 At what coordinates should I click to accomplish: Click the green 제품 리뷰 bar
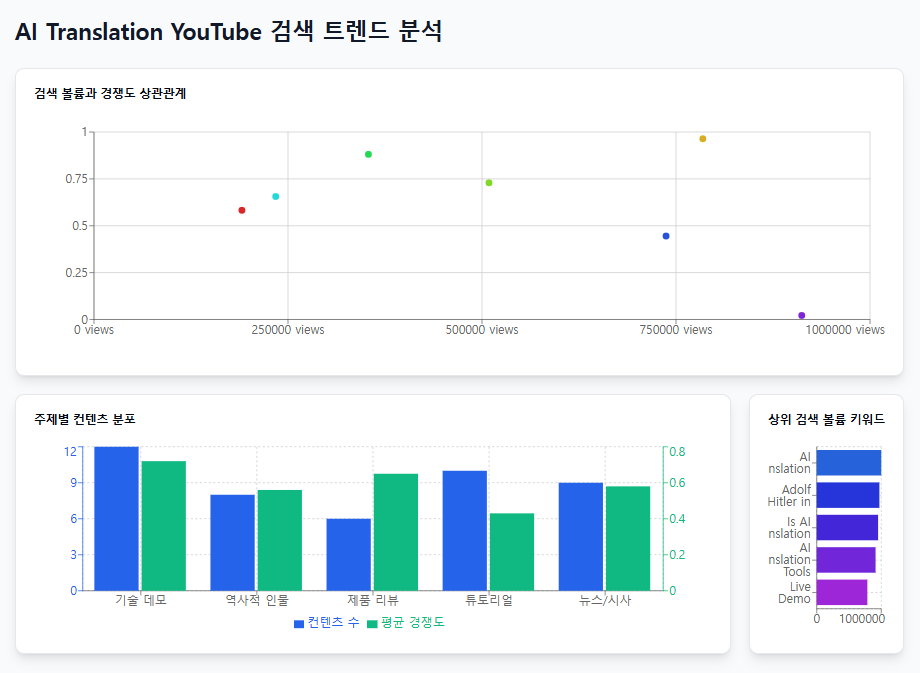(396, 532)
